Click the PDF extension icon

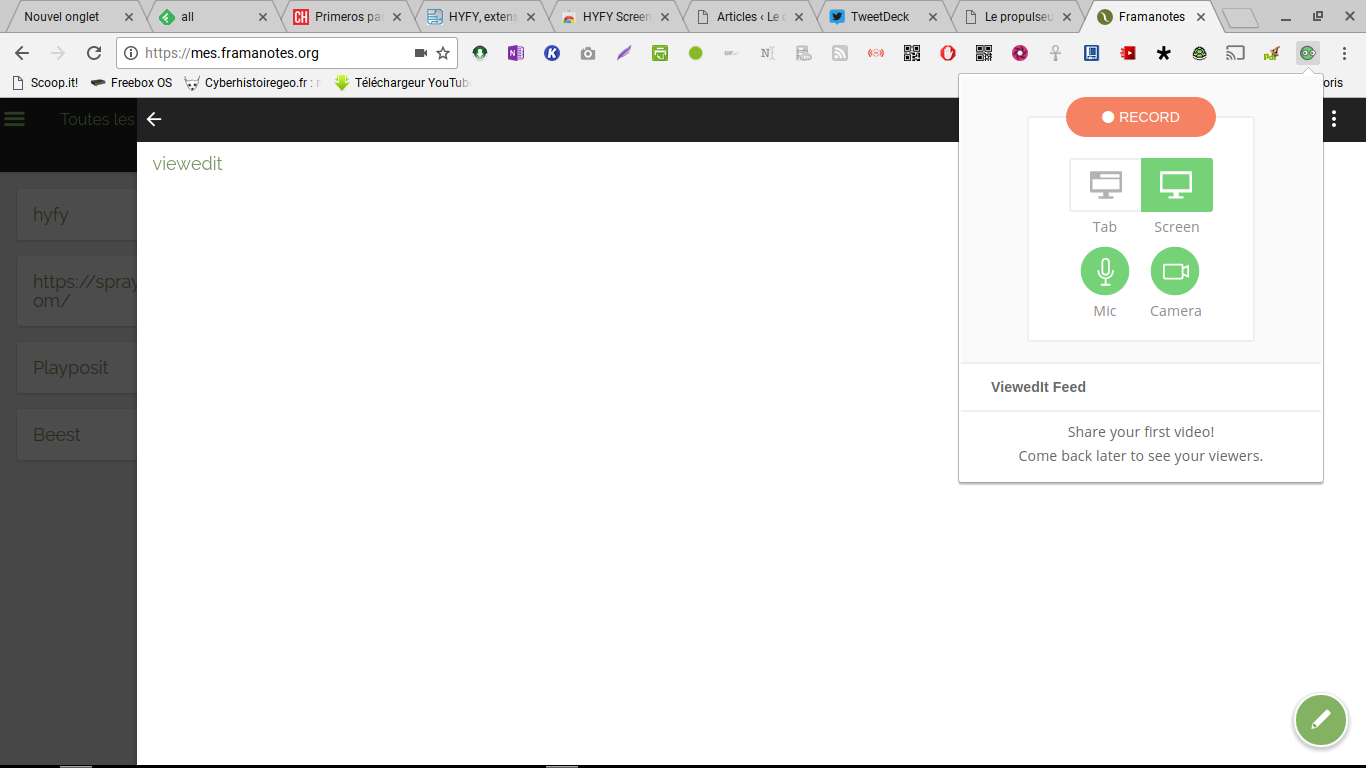[1272, 53]
